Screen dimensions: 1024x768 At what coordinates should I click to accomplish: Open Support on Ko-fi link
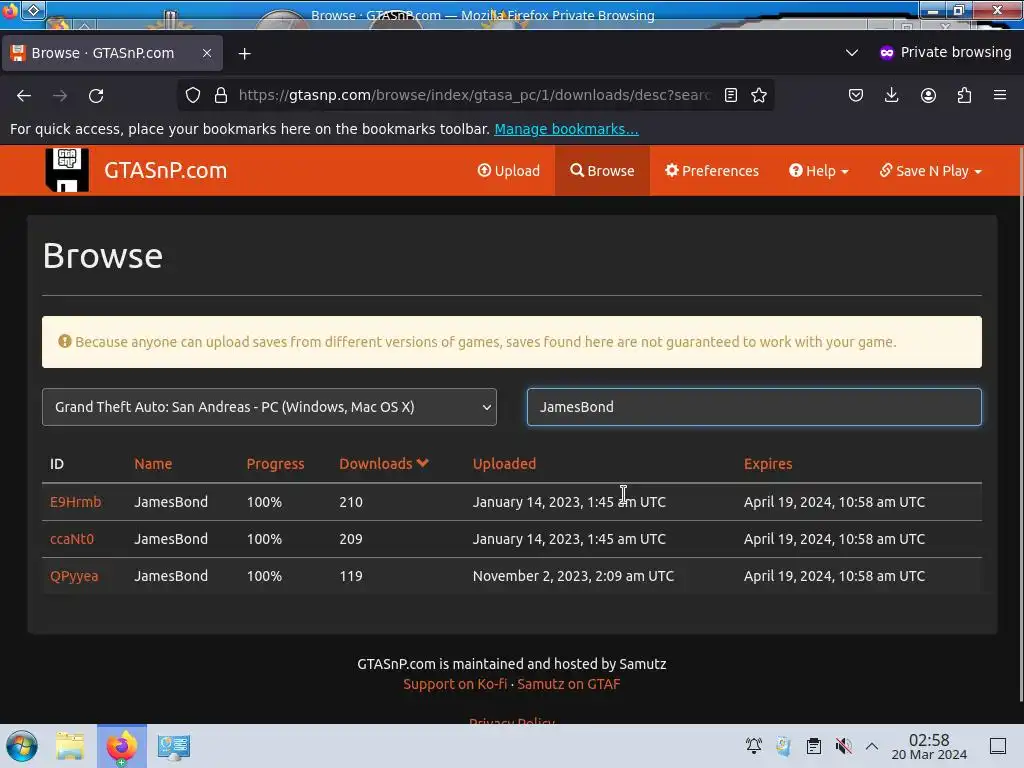(x=455, y=684)
